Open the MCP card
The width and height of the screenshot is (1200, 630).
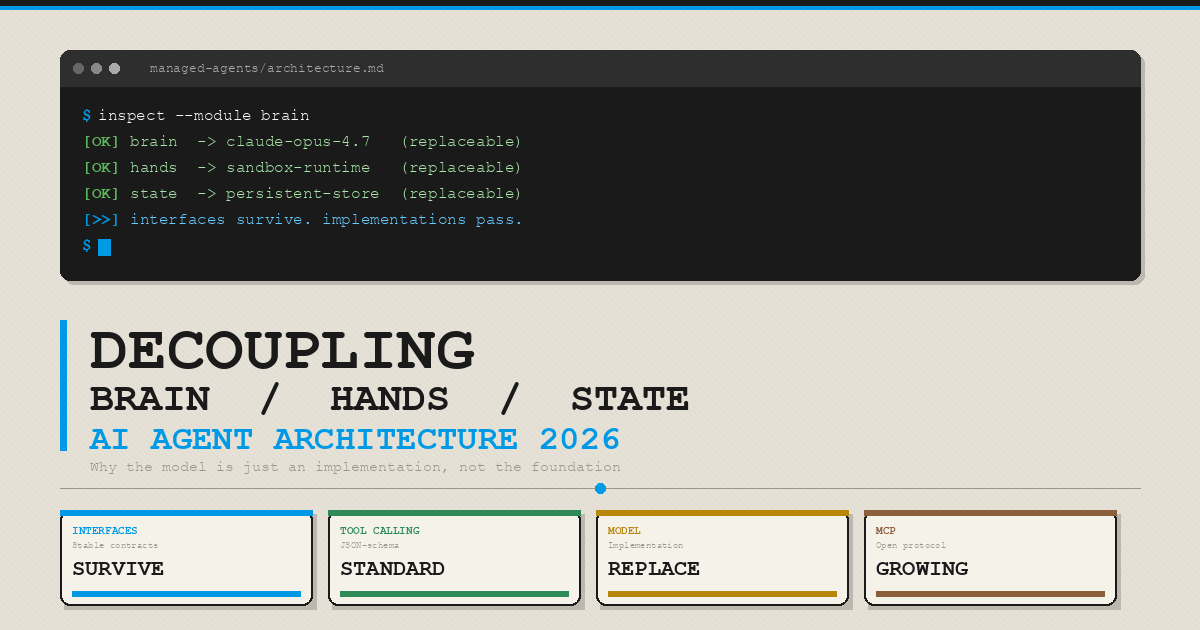click(990, 558)
